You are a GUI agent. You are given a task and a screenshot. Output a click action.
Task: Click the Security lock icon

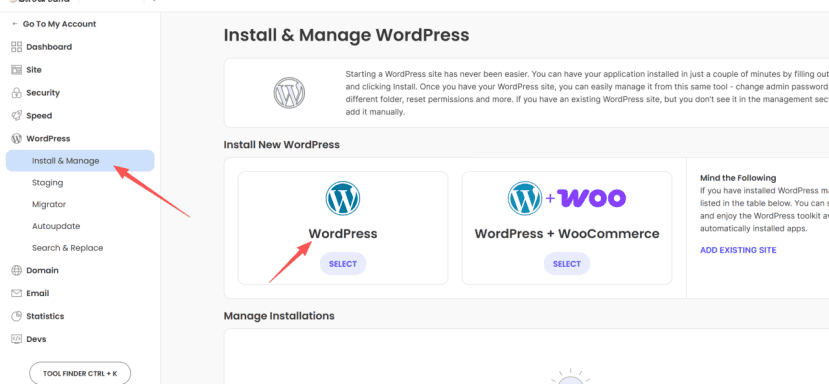[16, 93]
